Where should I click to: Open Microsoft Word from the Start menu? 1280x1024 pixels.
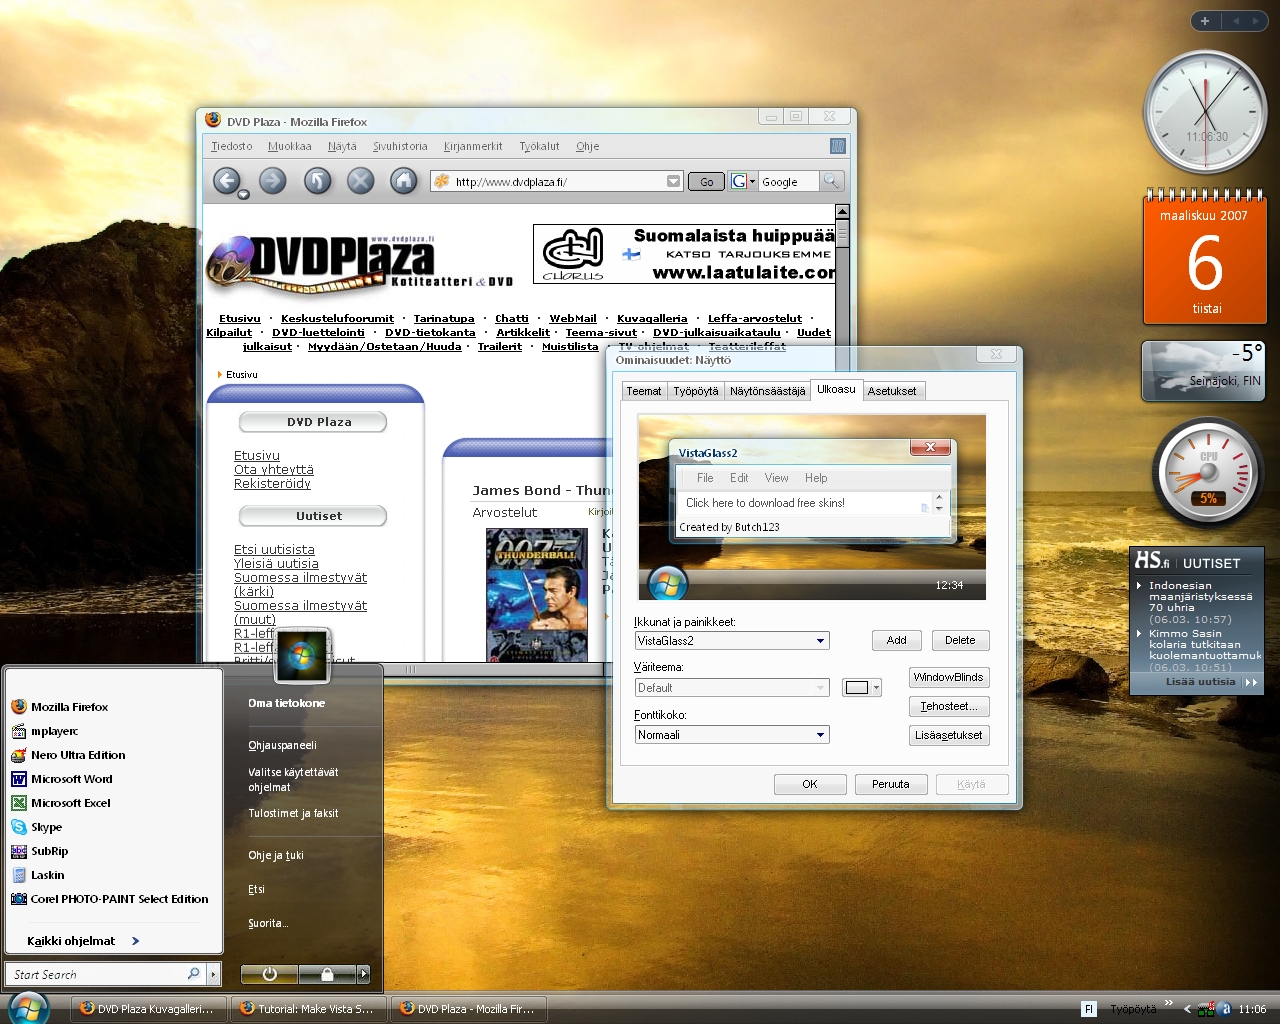coord(70,779)
